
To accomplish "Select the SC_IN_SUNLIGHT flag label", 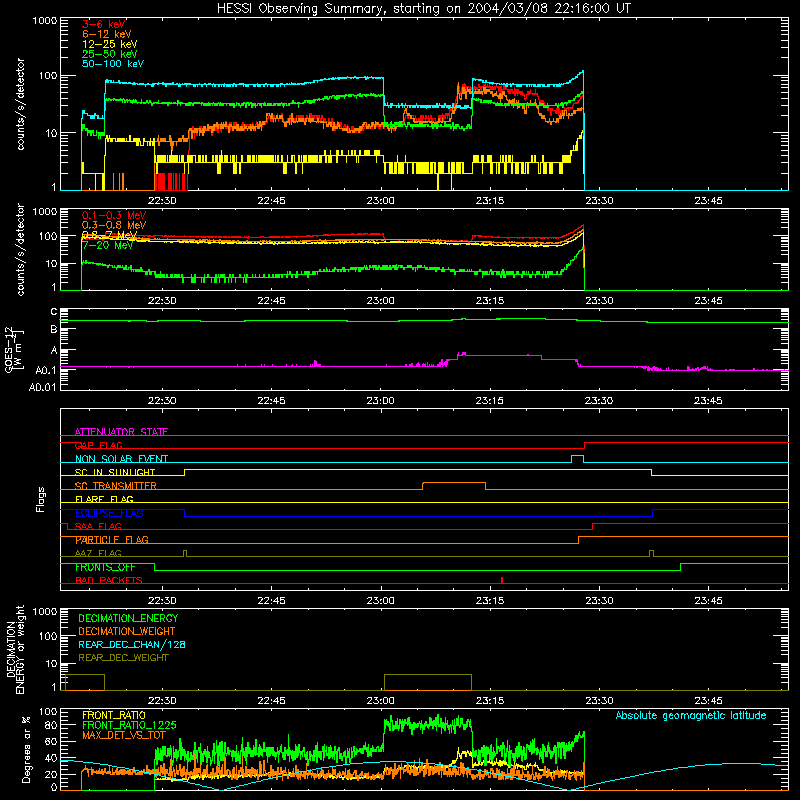I will coord(115,472).
